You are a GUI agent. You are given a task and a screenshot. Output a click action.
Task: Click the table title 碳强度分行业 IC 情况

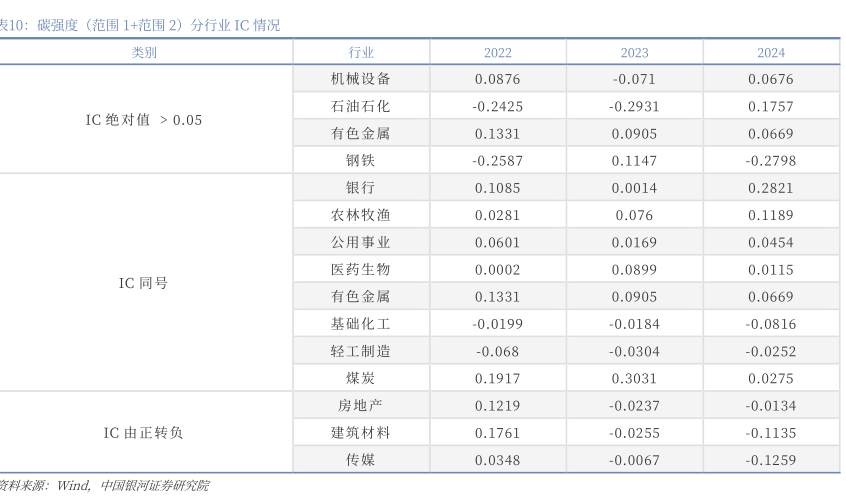coord(140,25)
